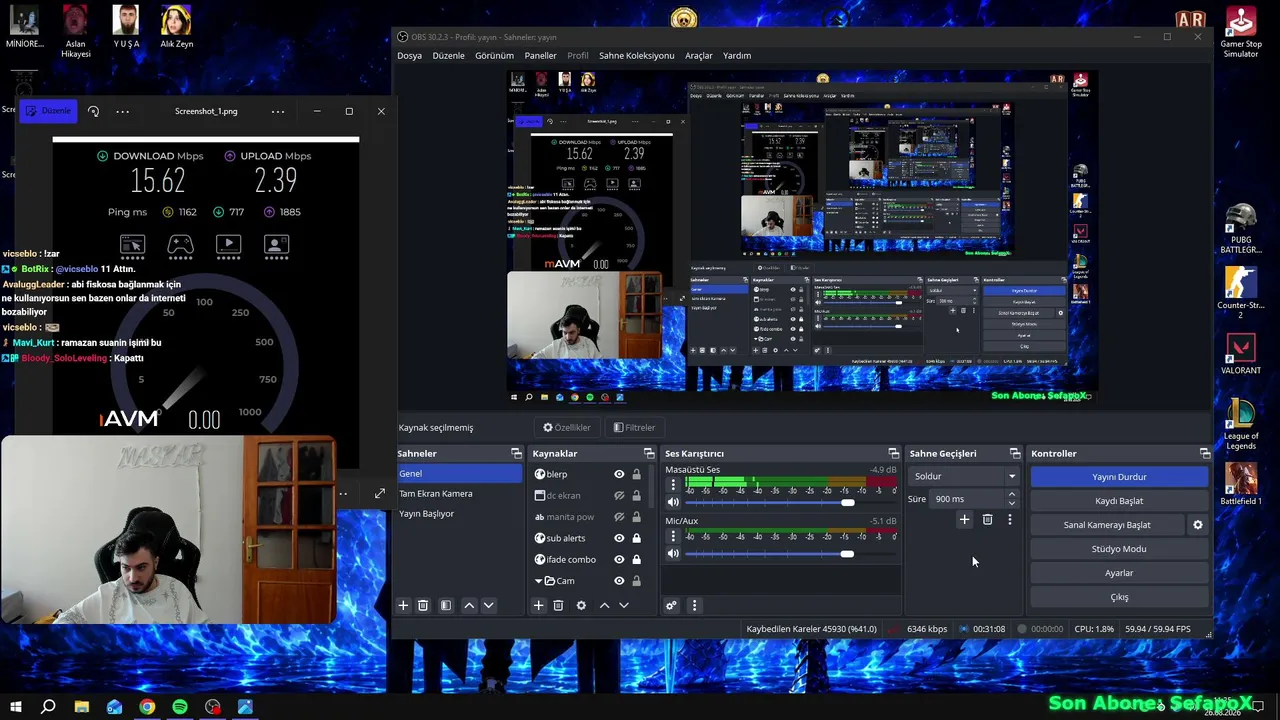The image size is (1280, 720).
Task: Open scene filters icon in Sahneler toolbar
Action: click(446, 605)
